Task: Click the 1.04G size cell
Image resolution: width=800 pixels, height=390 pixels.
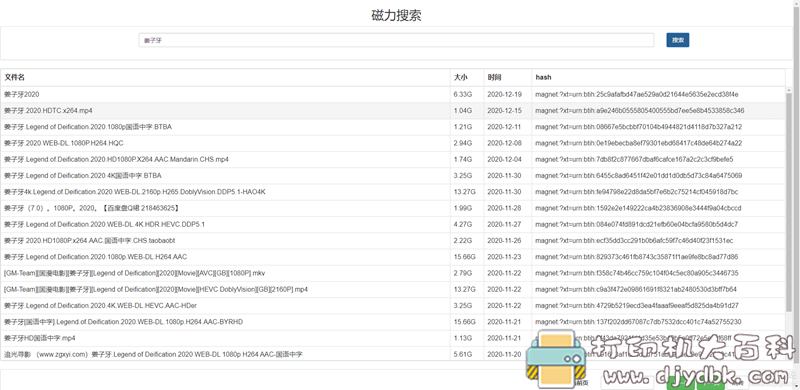Action: pyautogui.click(x=463, y=111)
